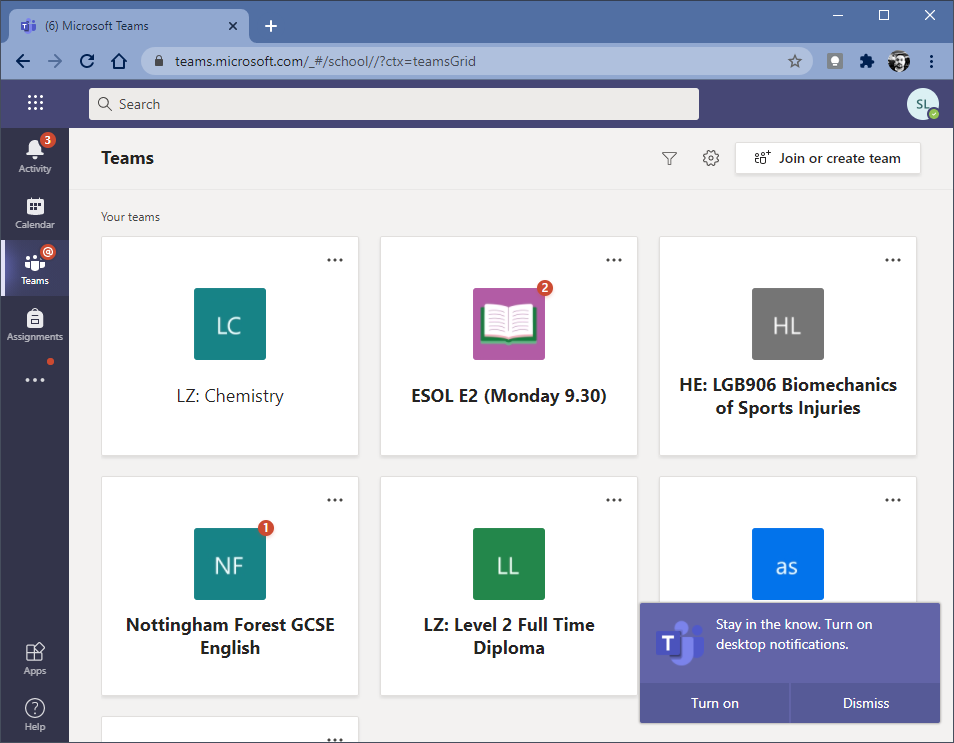Viewport: 954px width, 743px height.
Task: Open Assignments from the sidebar
Action: (x=35, y=324)
